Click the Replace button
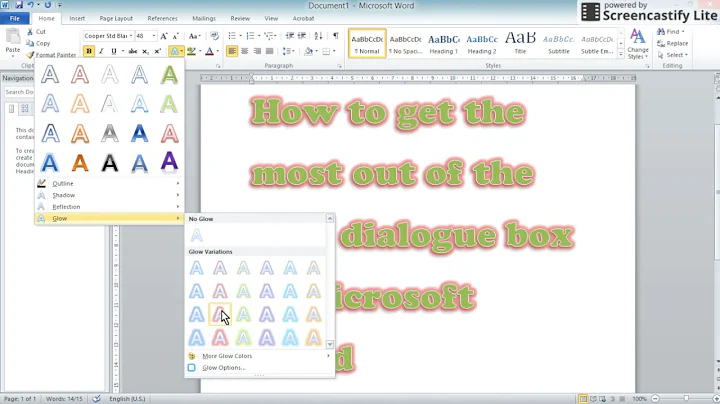720x404 pixels. (673, 43)
